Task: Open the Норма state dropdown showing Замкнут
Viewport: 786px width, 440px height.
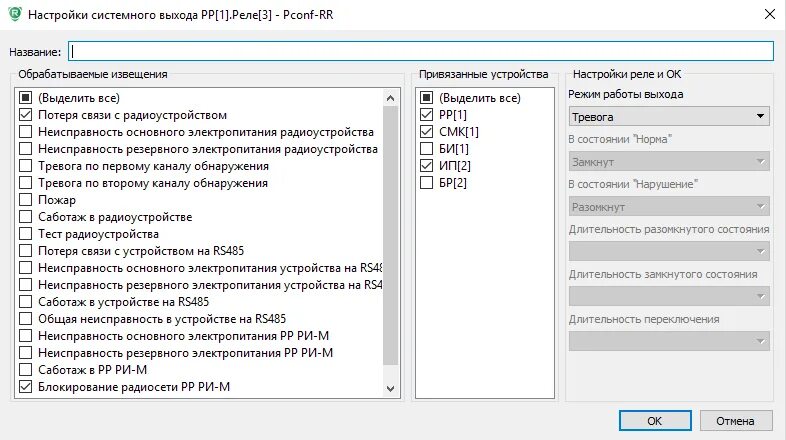Action: tap(669, 161)
